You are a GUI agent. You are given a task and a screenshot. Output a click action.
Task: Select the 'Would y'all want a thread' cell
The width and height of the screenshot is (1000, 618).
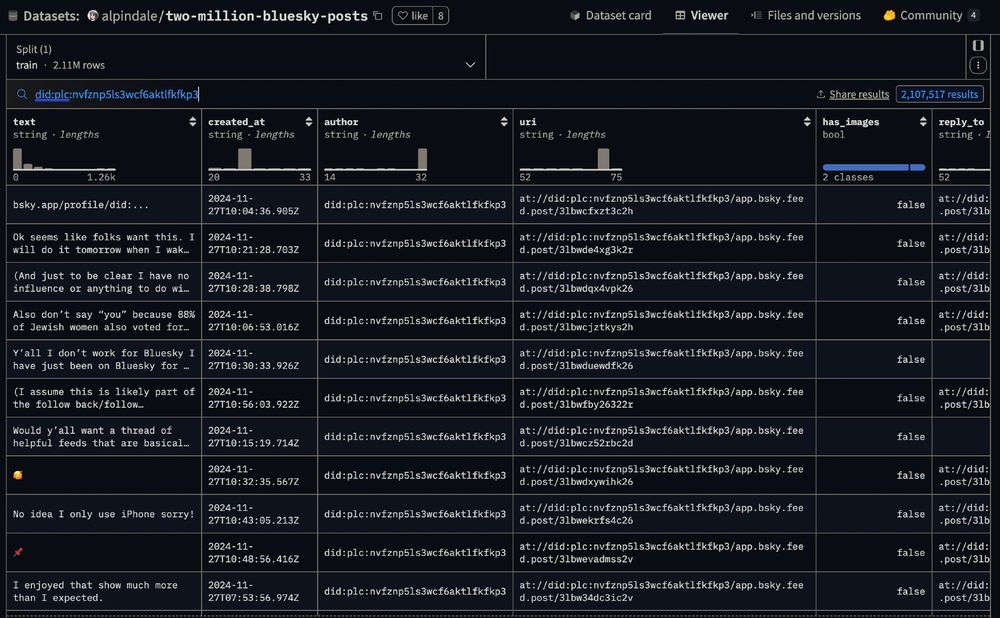(104, 437)
